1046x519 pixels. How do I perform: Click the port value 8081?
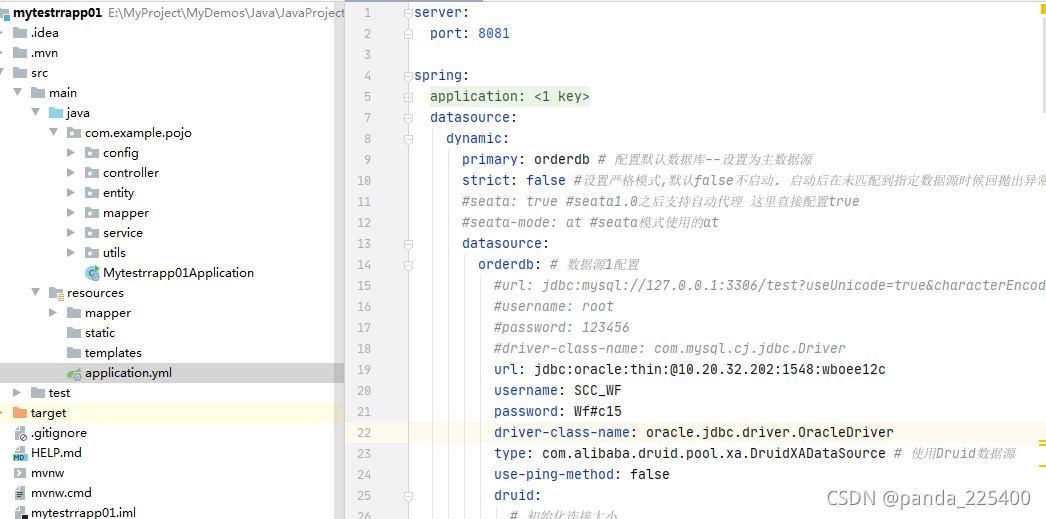coord(494,33)
